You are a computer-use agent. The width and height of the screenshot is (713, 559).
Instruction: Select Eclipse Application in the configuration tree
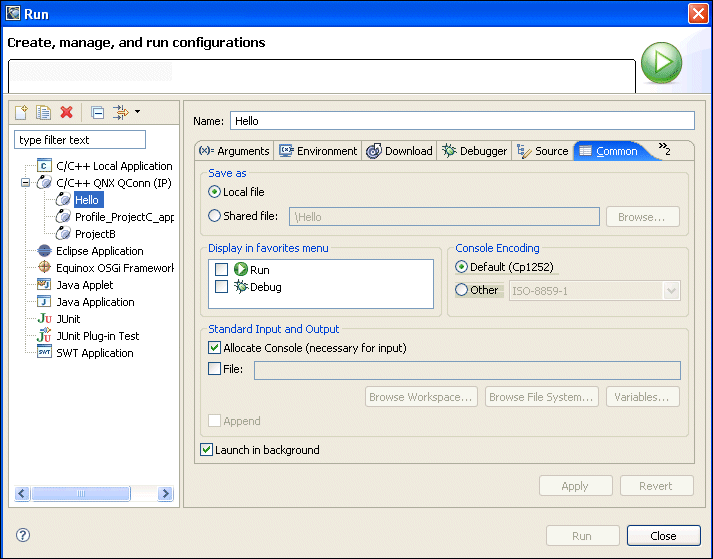[x=99, y=251]
